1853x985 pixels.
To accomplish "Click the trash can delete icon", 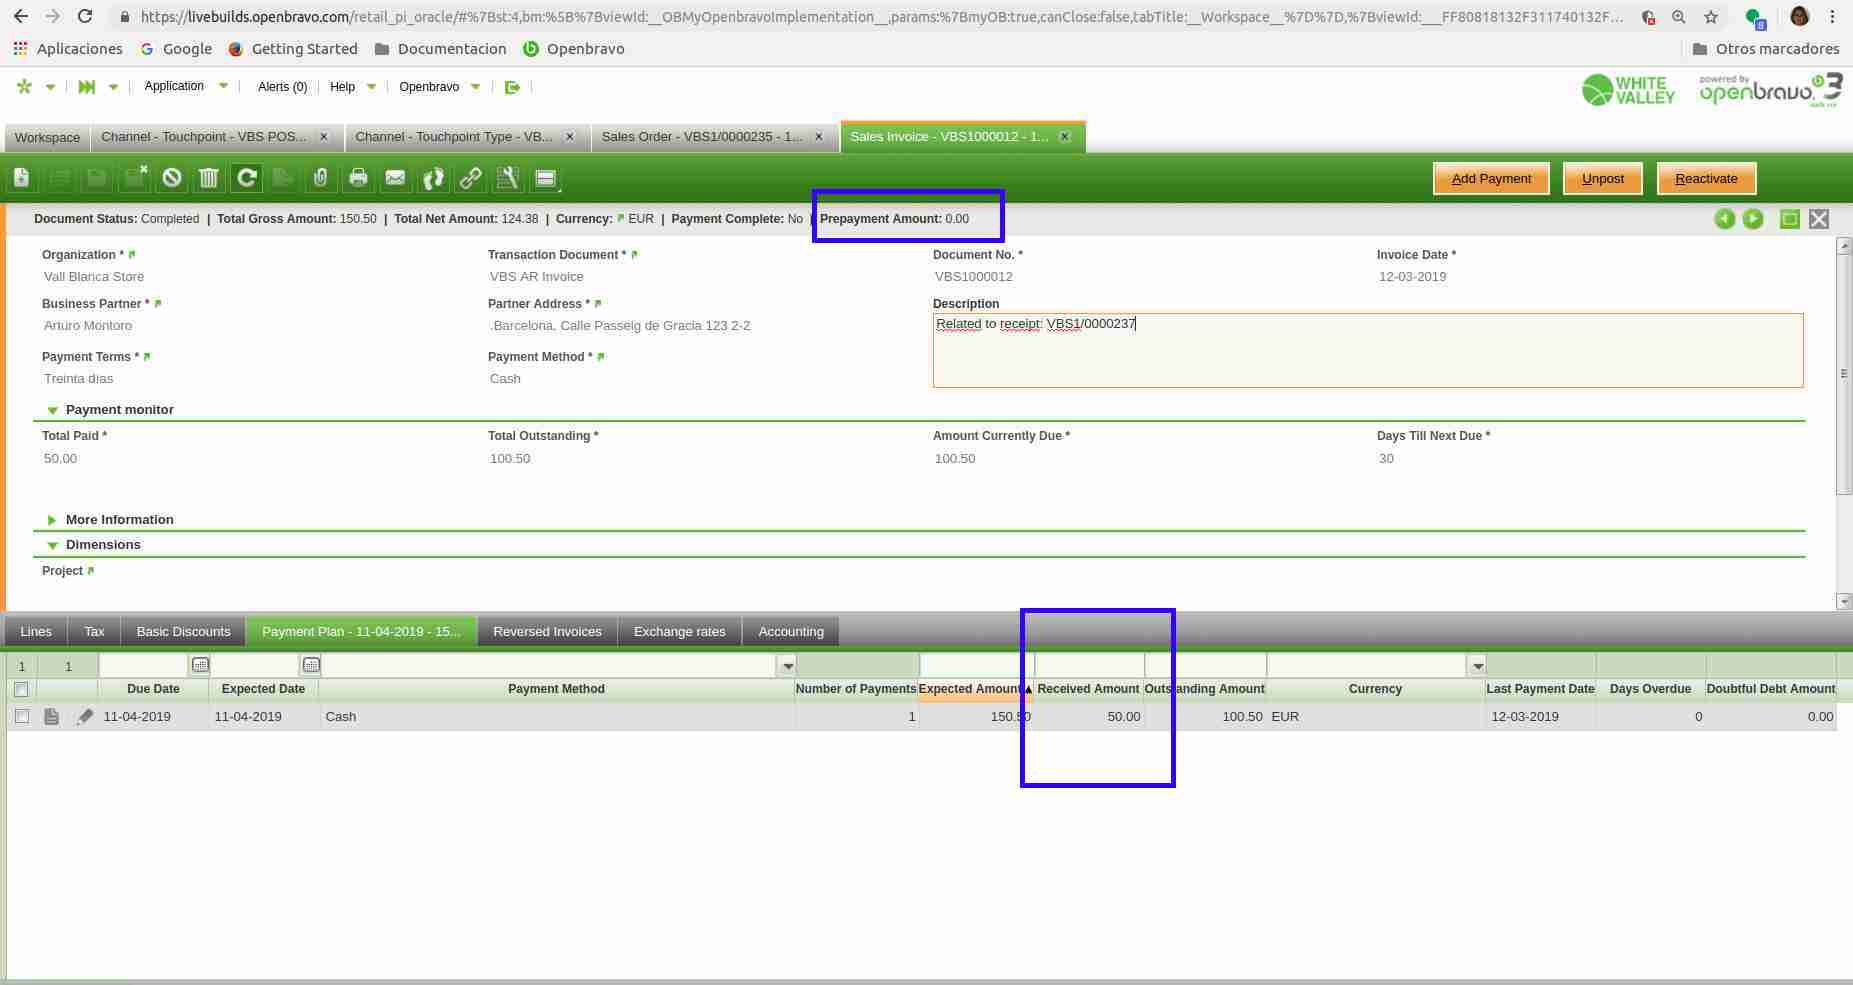I will pyautogui.click(x=209, y=178).
